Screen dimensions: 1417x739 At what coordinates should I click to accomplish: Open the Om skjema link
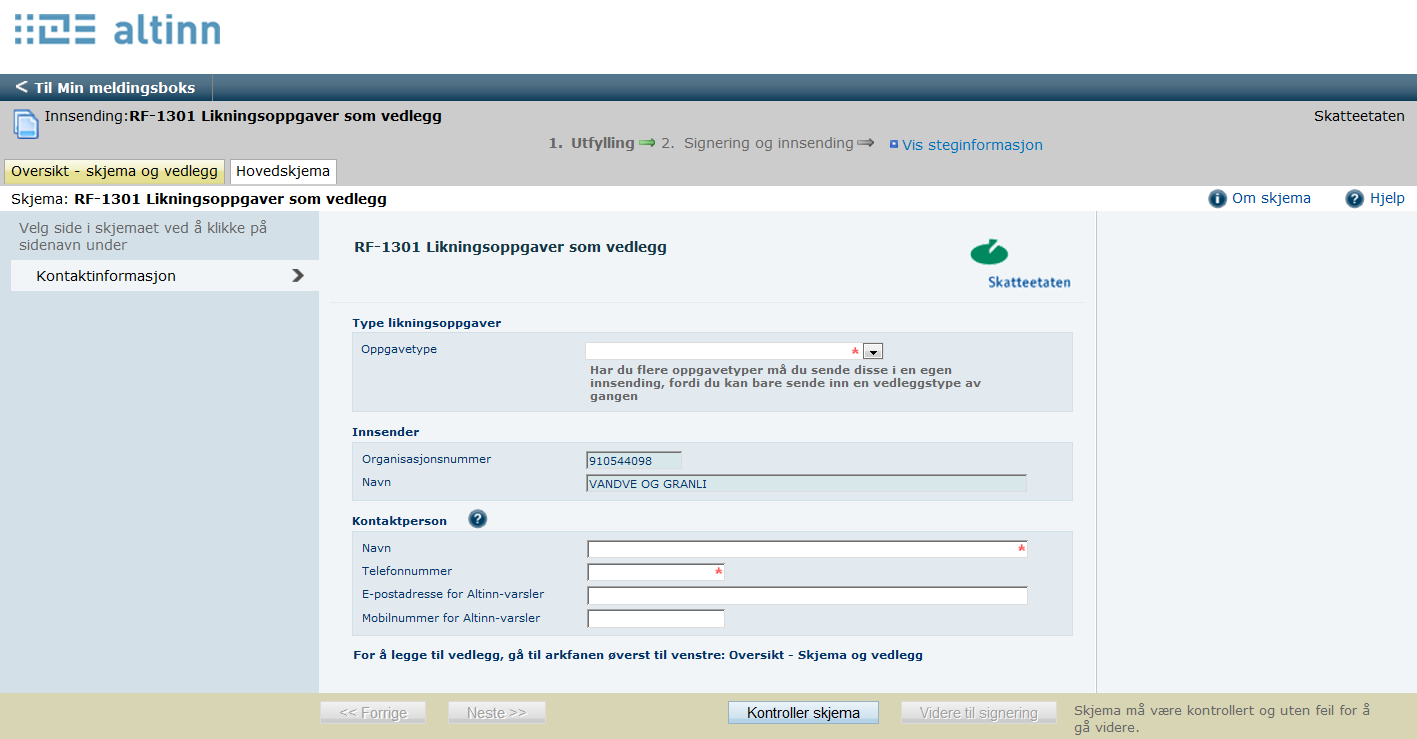[1271, 198]
